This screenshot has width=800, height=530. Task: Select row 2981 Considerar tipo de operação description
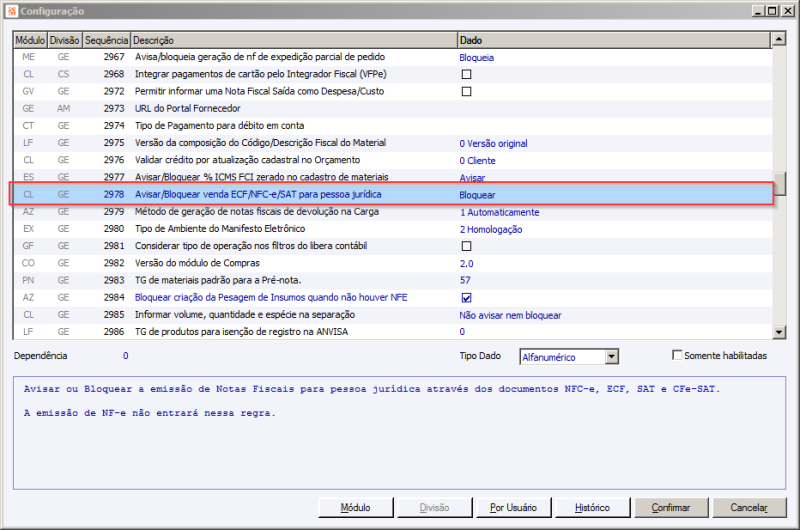[x=251, y=246]
